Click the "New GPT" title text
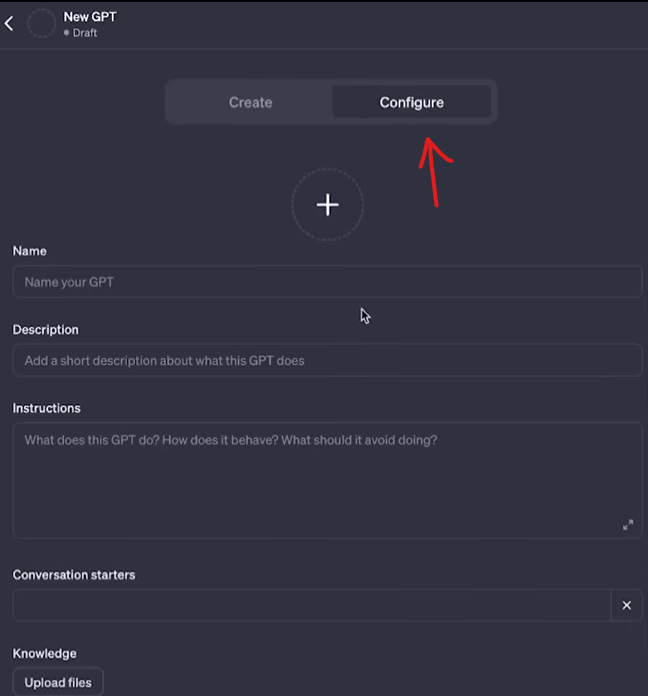The width and height of the screenshot is (648, 696). 90,17
